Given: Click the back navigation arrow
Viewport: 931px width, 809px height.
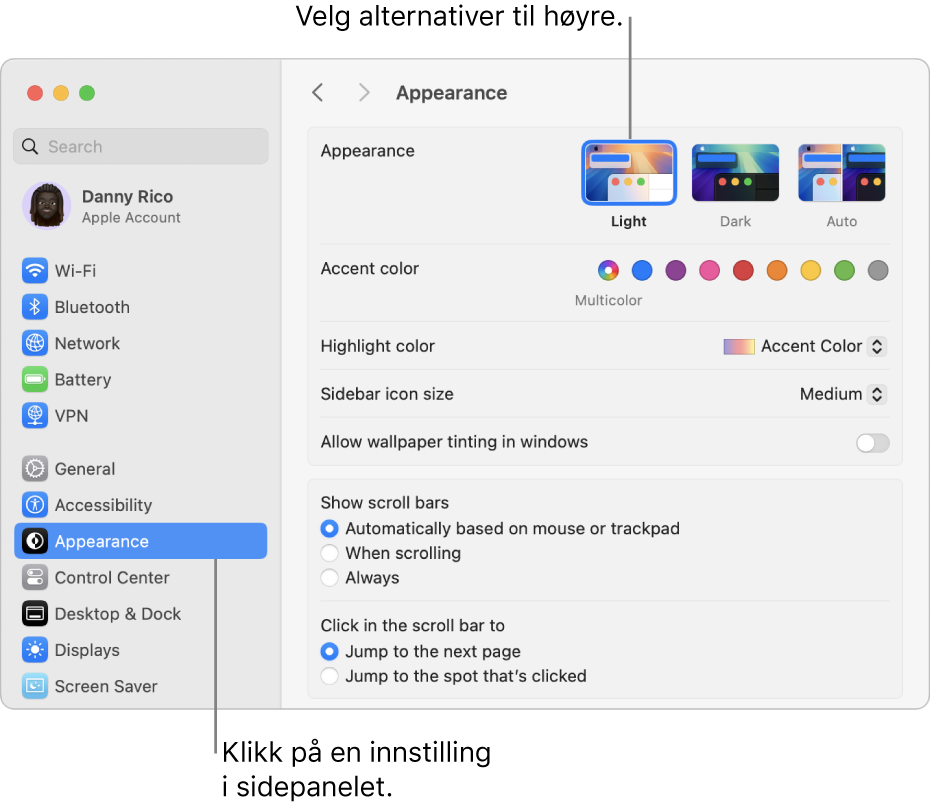Looking at the screenshot, I should 318,93.
